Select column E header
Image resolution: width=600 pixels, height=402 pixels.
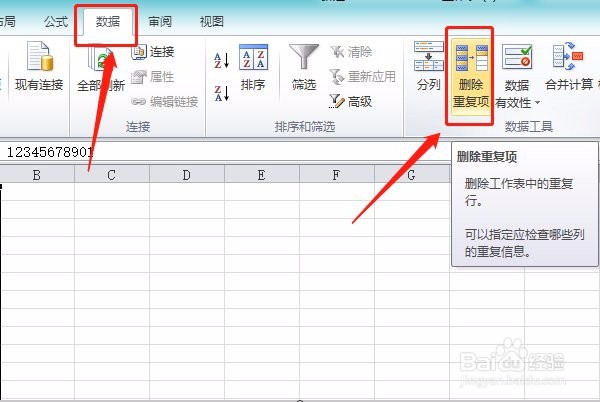click(261, 175)
